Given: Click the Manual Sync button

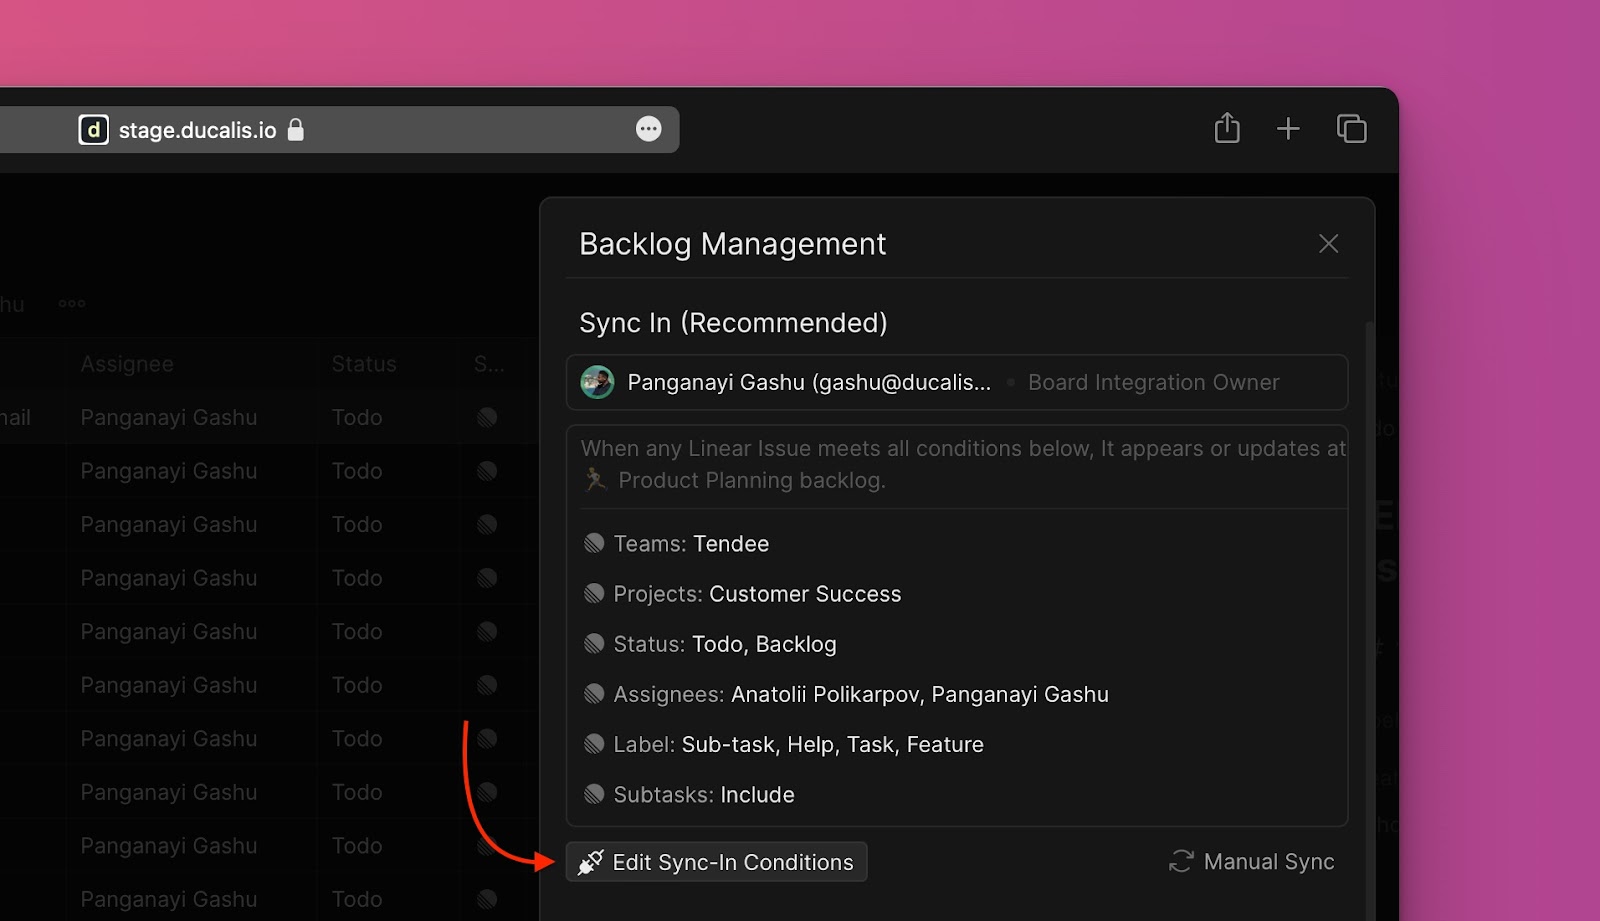Looking at the screenshot, I should click(1251, 862).
